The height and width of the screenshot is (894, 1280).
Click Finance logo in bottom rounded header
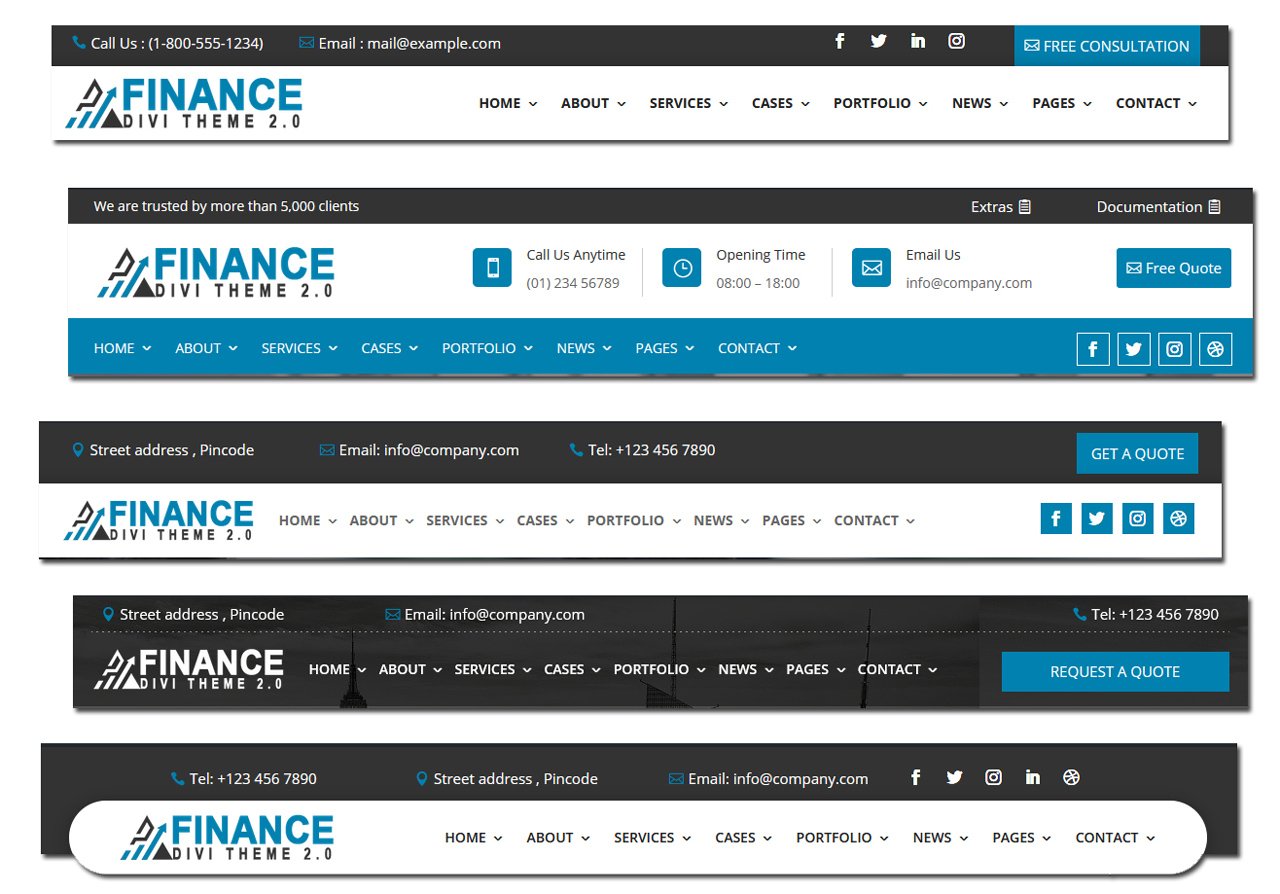point(227,837)
